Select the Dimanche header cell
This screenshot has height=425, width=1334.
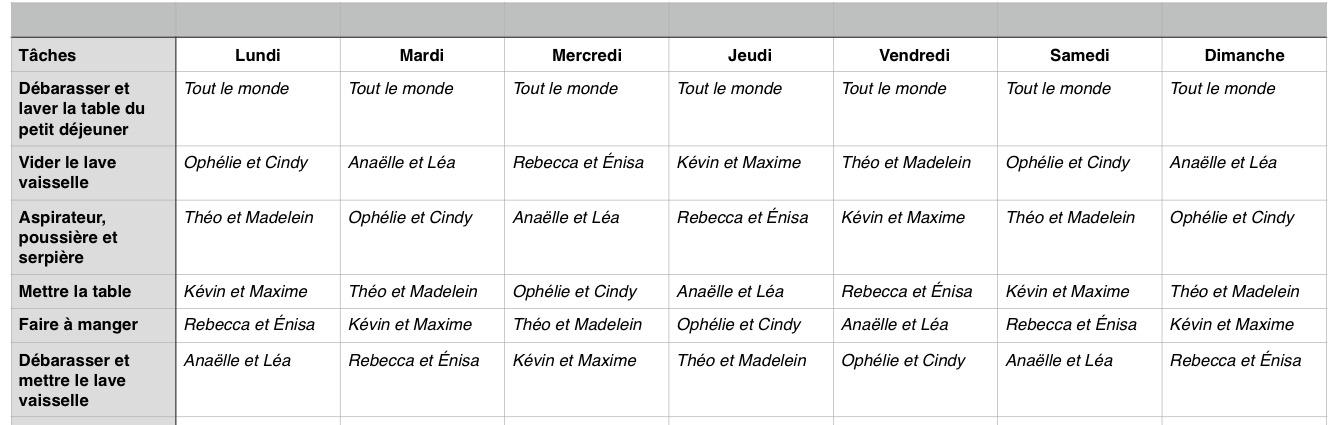[1245, 55]
